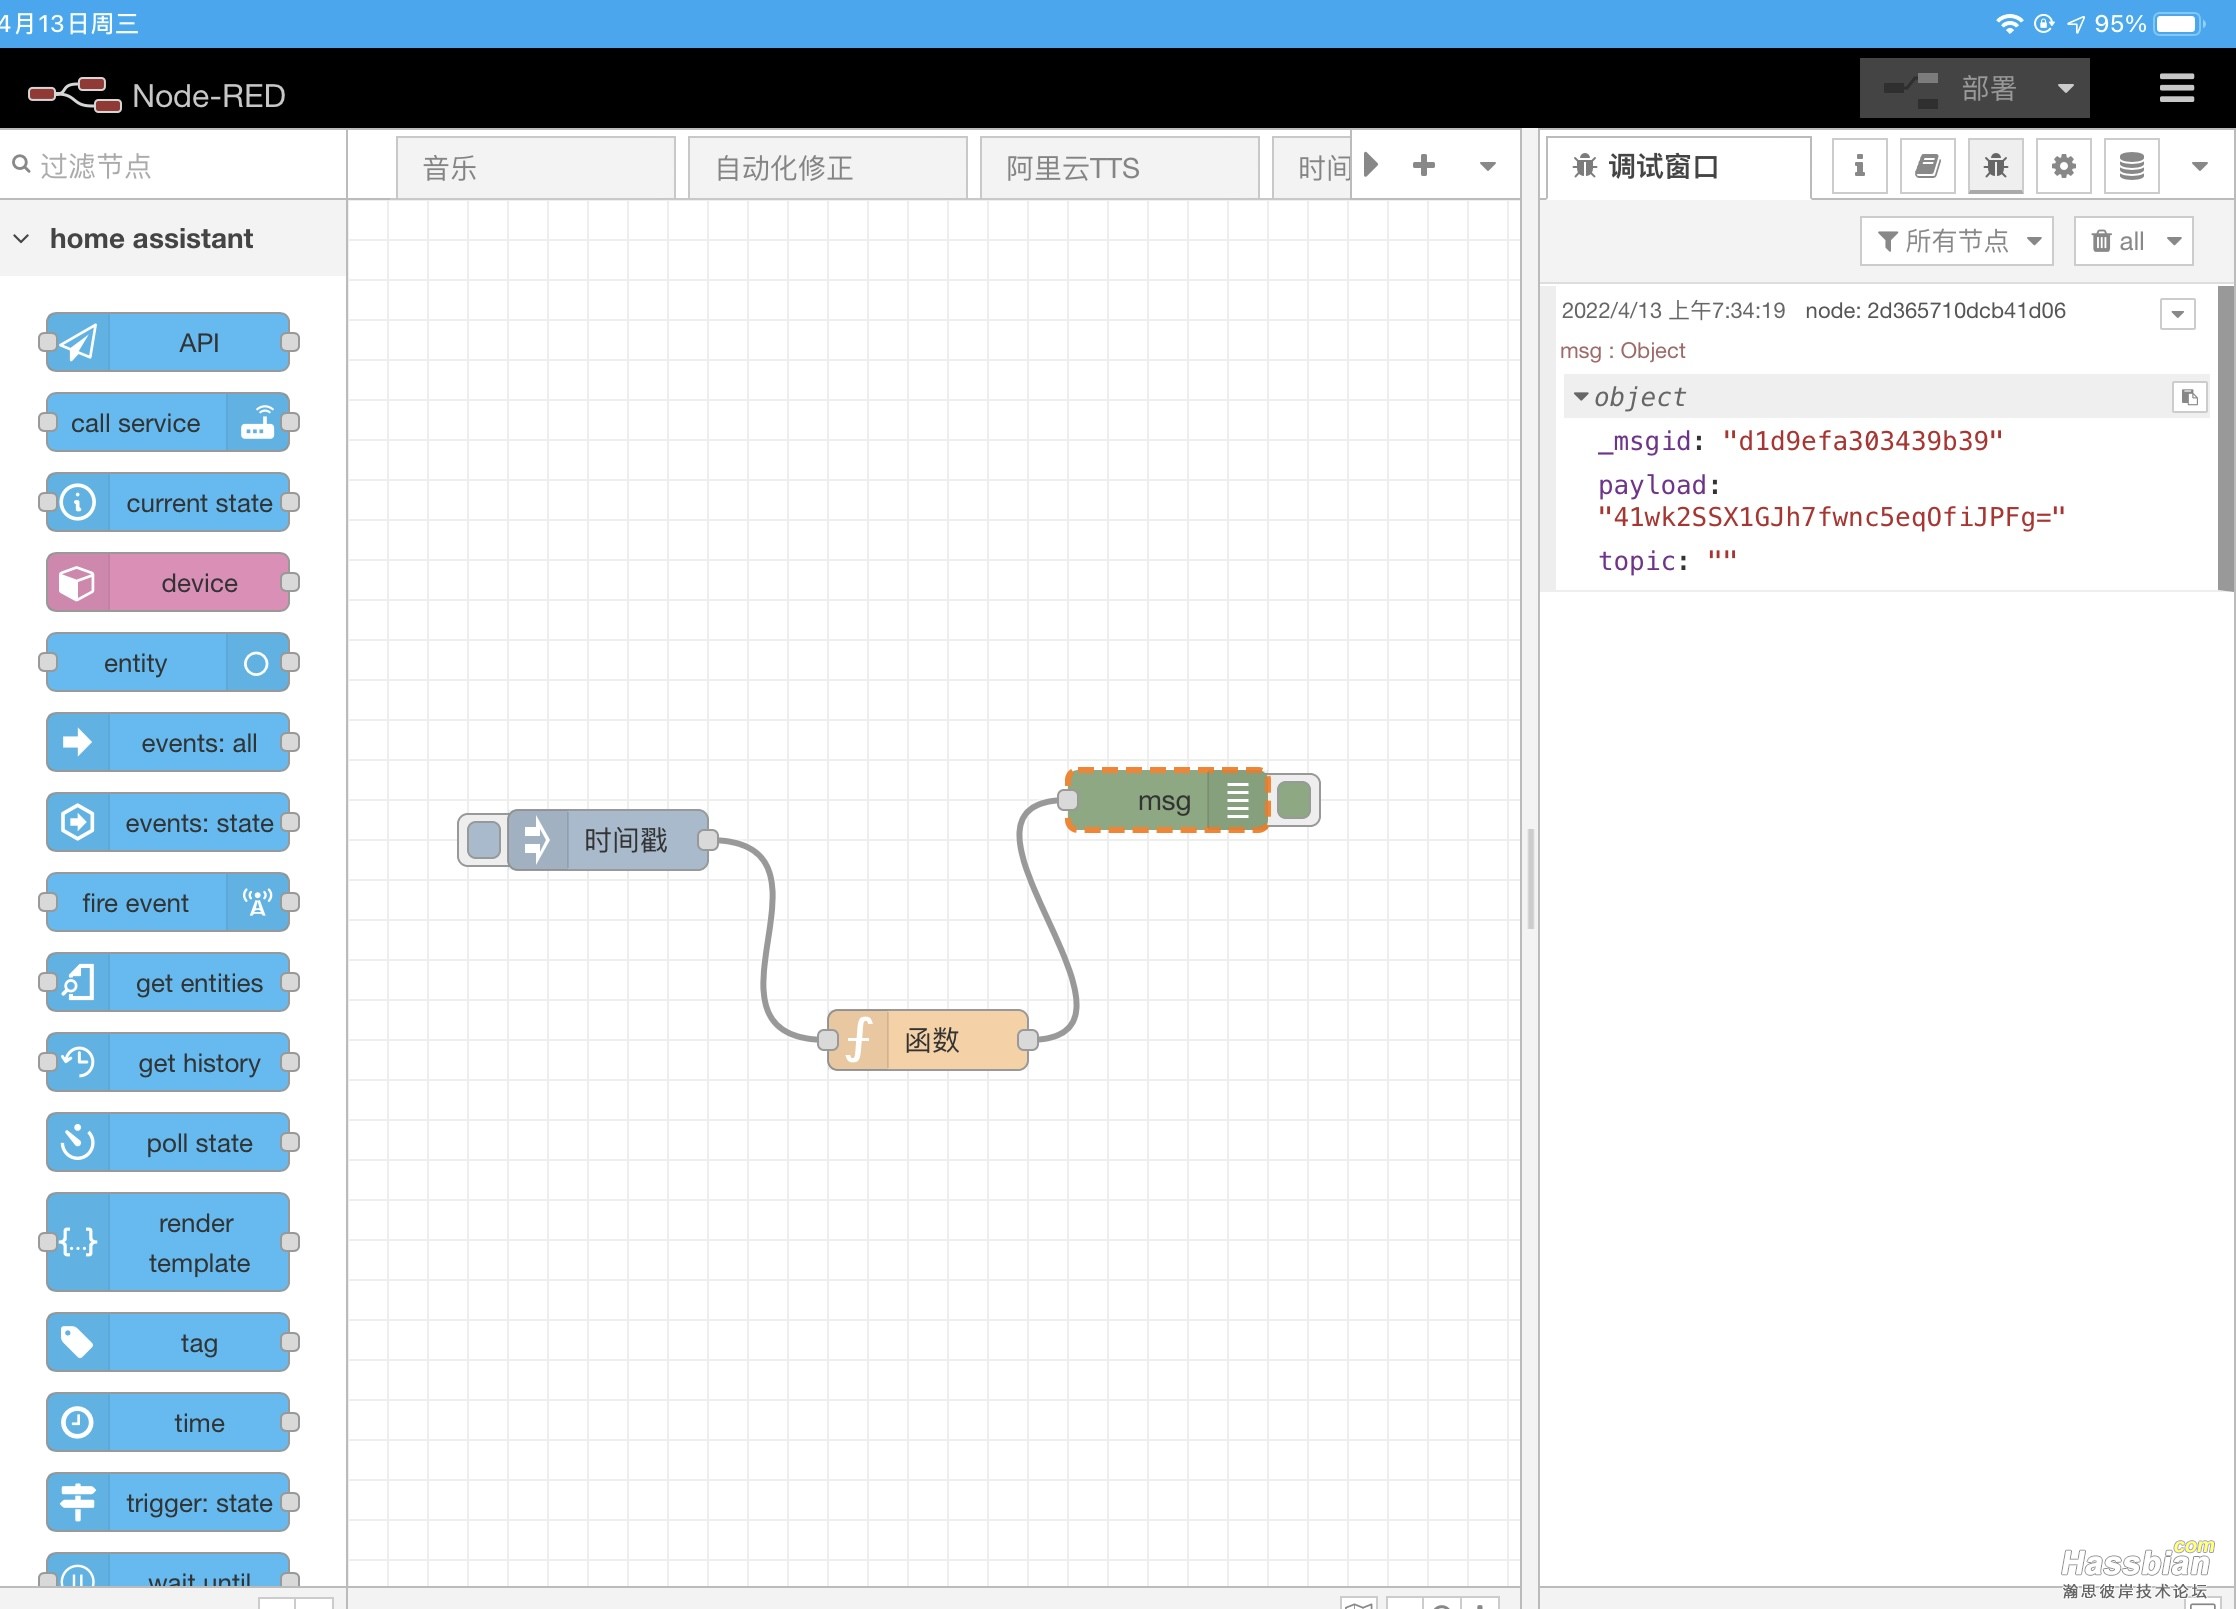Tap the date 4月13日周三 in status bar
2236x1609 pixels.
coord(69,23)
